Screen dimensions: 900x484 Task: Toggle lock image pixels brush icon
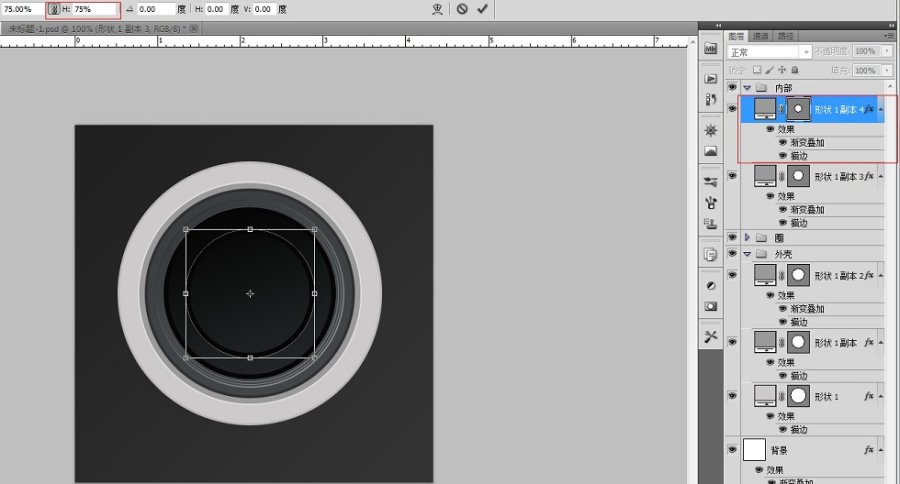click(x=770, y=70)
